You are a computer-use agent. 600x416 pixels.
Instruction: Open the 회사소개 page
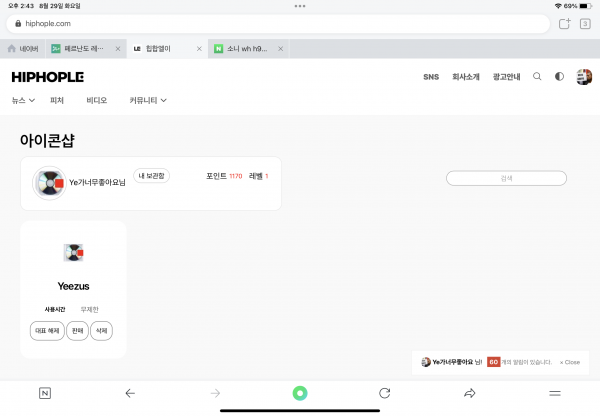(466, 77)
